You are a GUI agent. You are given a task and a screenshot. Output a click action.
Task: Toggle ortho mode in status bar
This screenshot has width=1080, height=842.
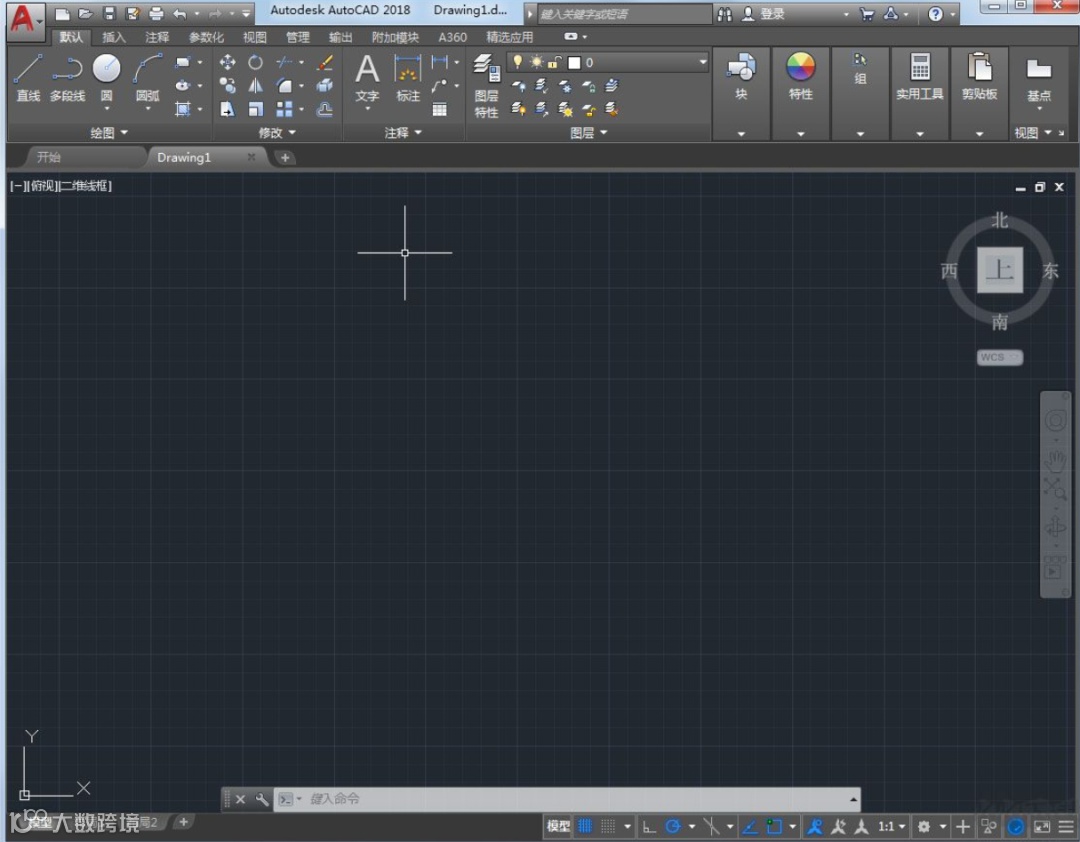tap(649, 826)
